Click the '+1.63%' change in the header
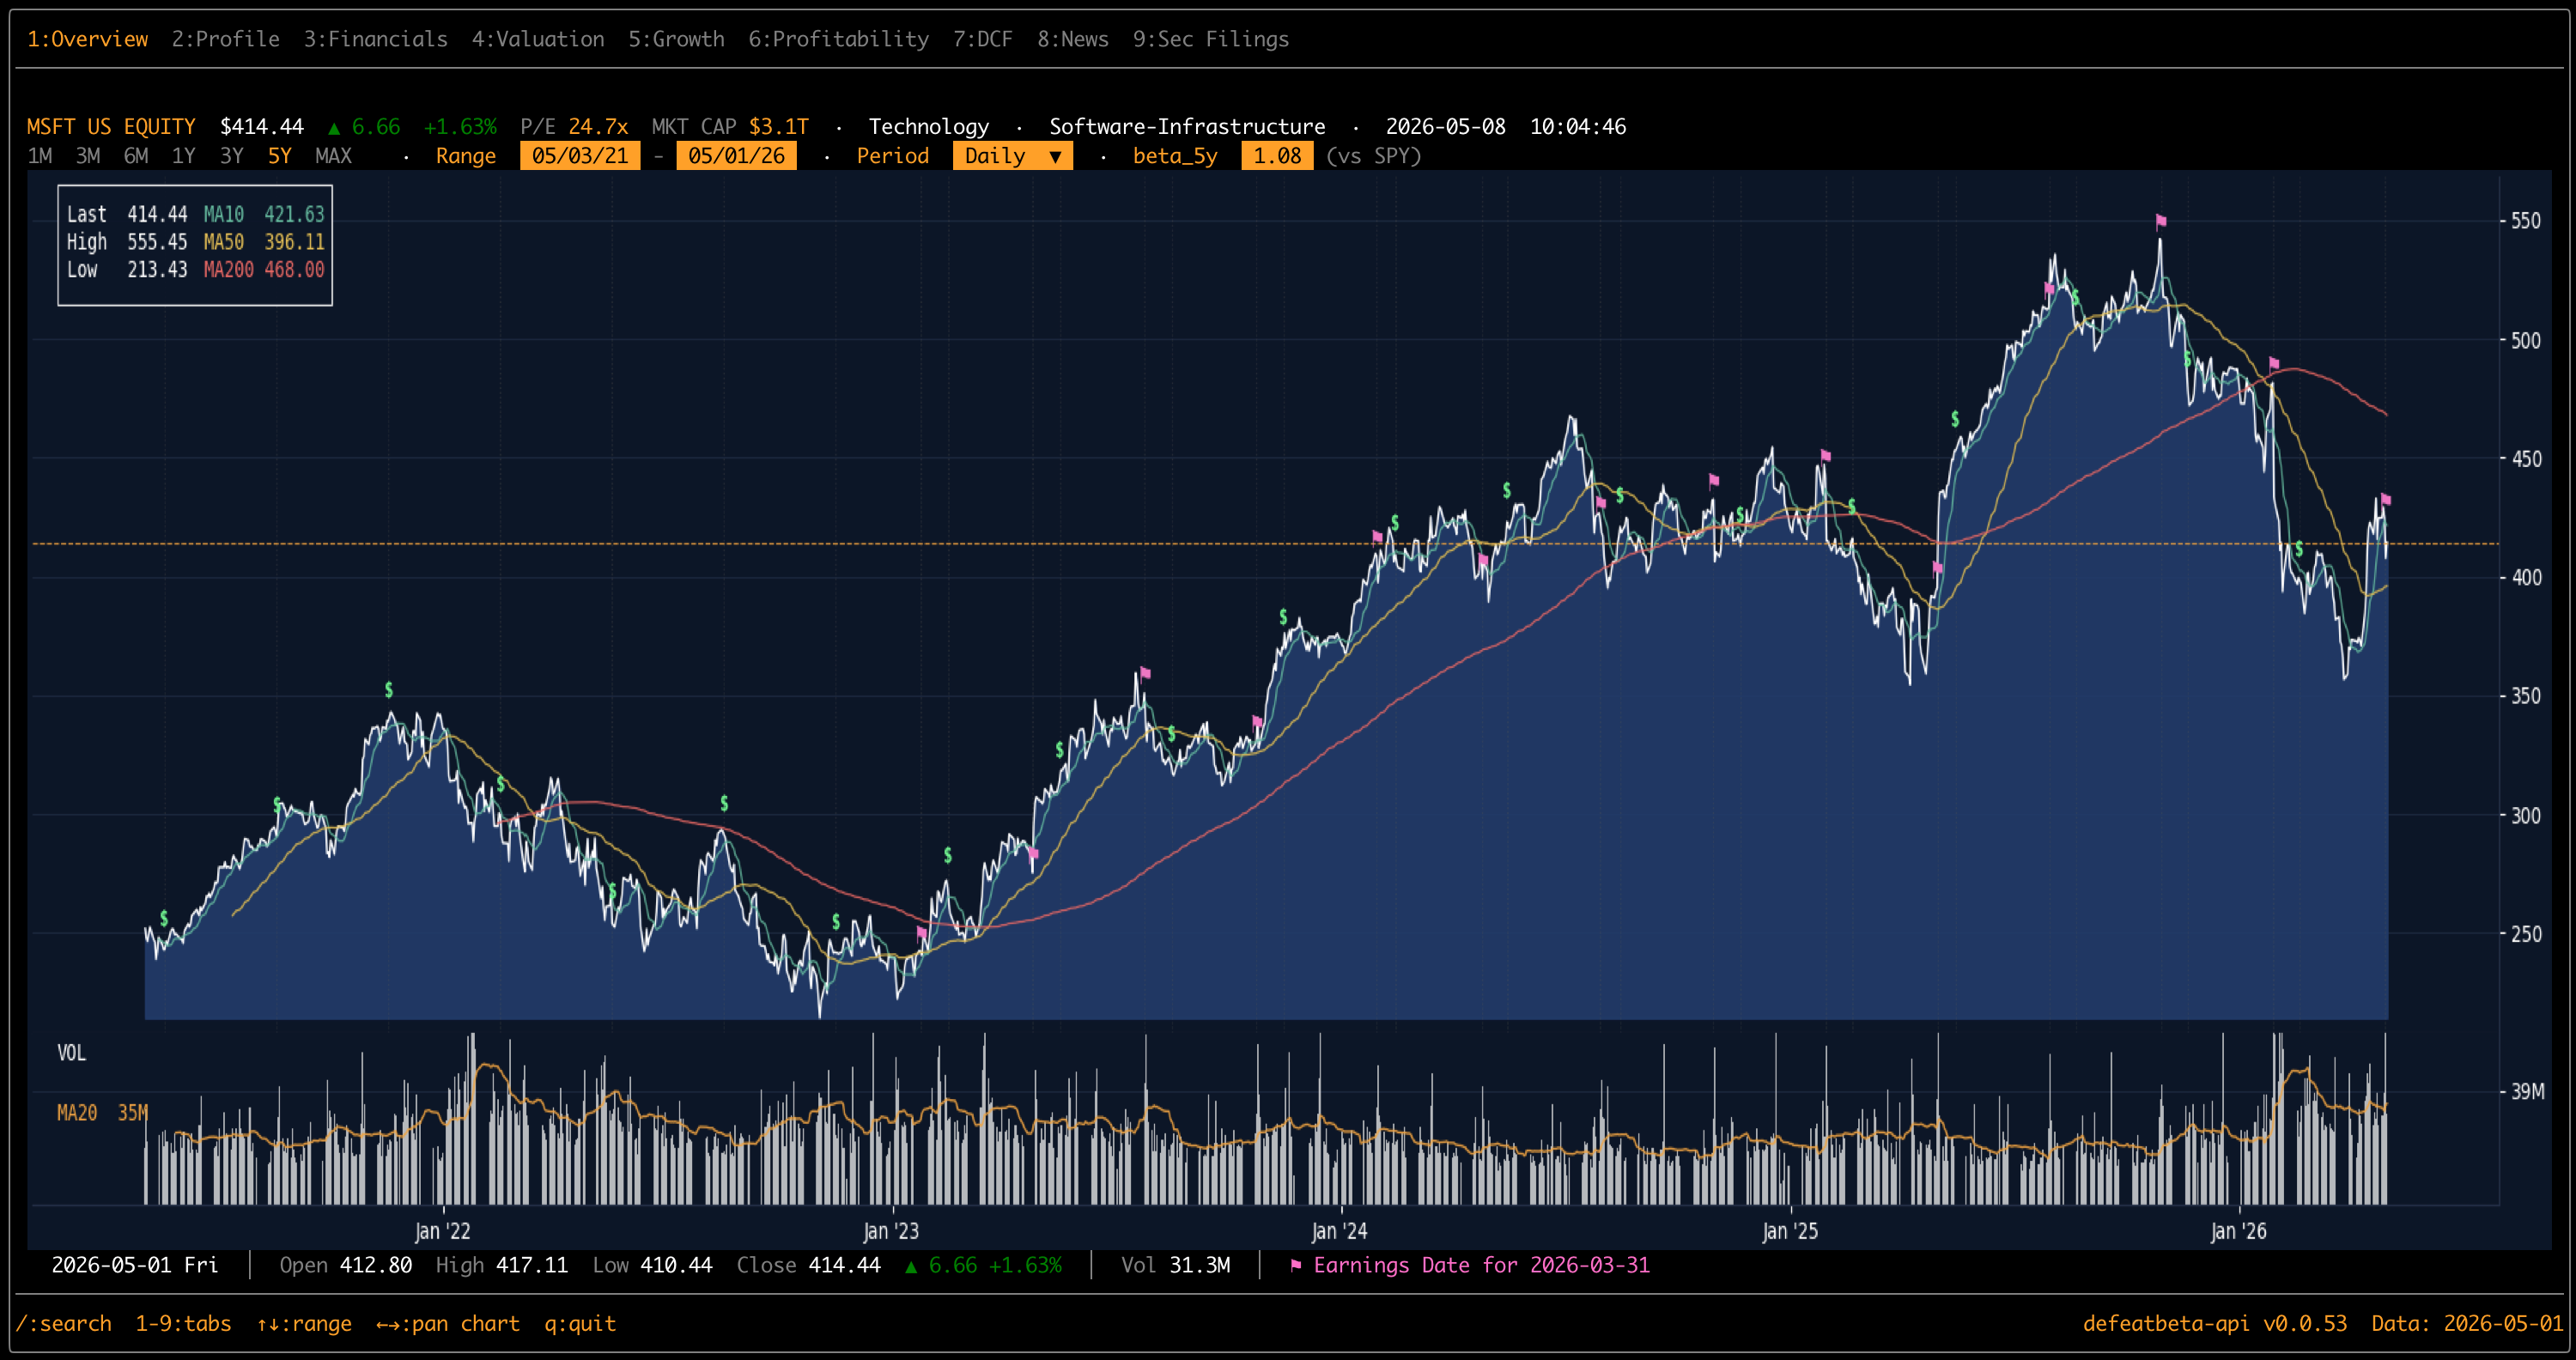 460,127
